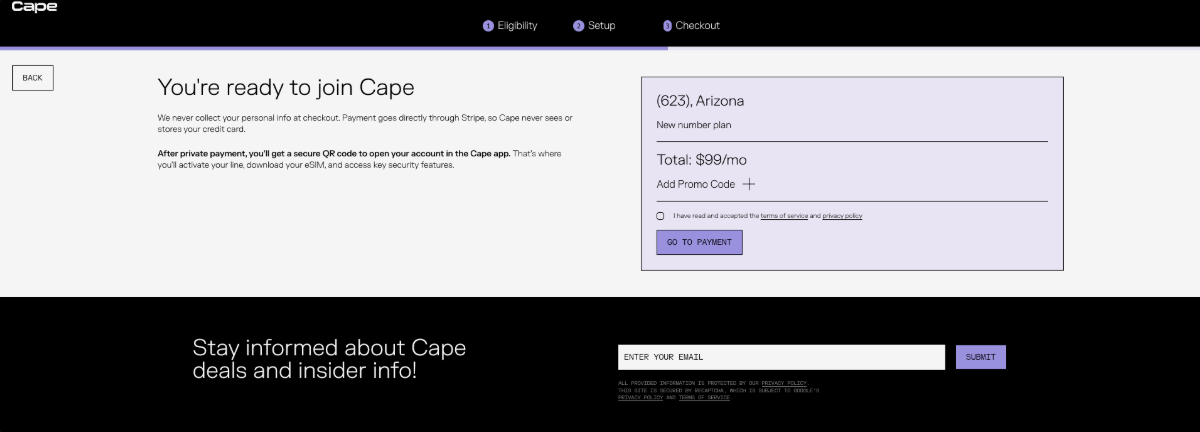Open Google's TERMS OF SERVICE link in the reCAPTCHA notice
This screenshot has width=1200, height=432.
(705, 398)
